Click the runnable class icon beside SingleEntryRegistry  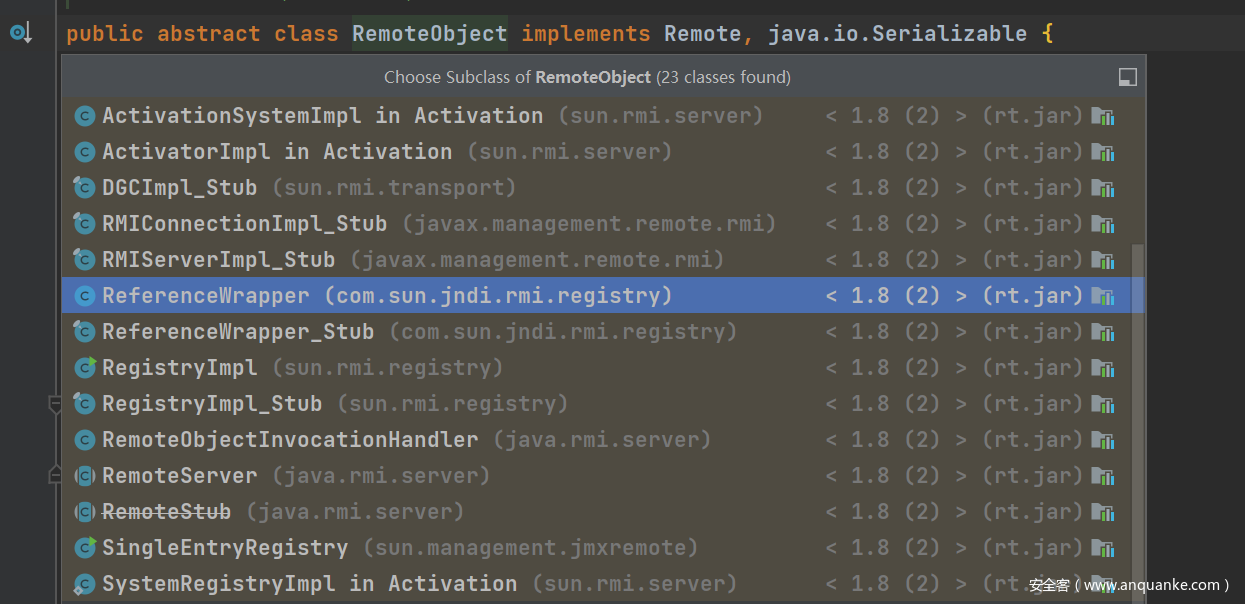tap(85, 548)
